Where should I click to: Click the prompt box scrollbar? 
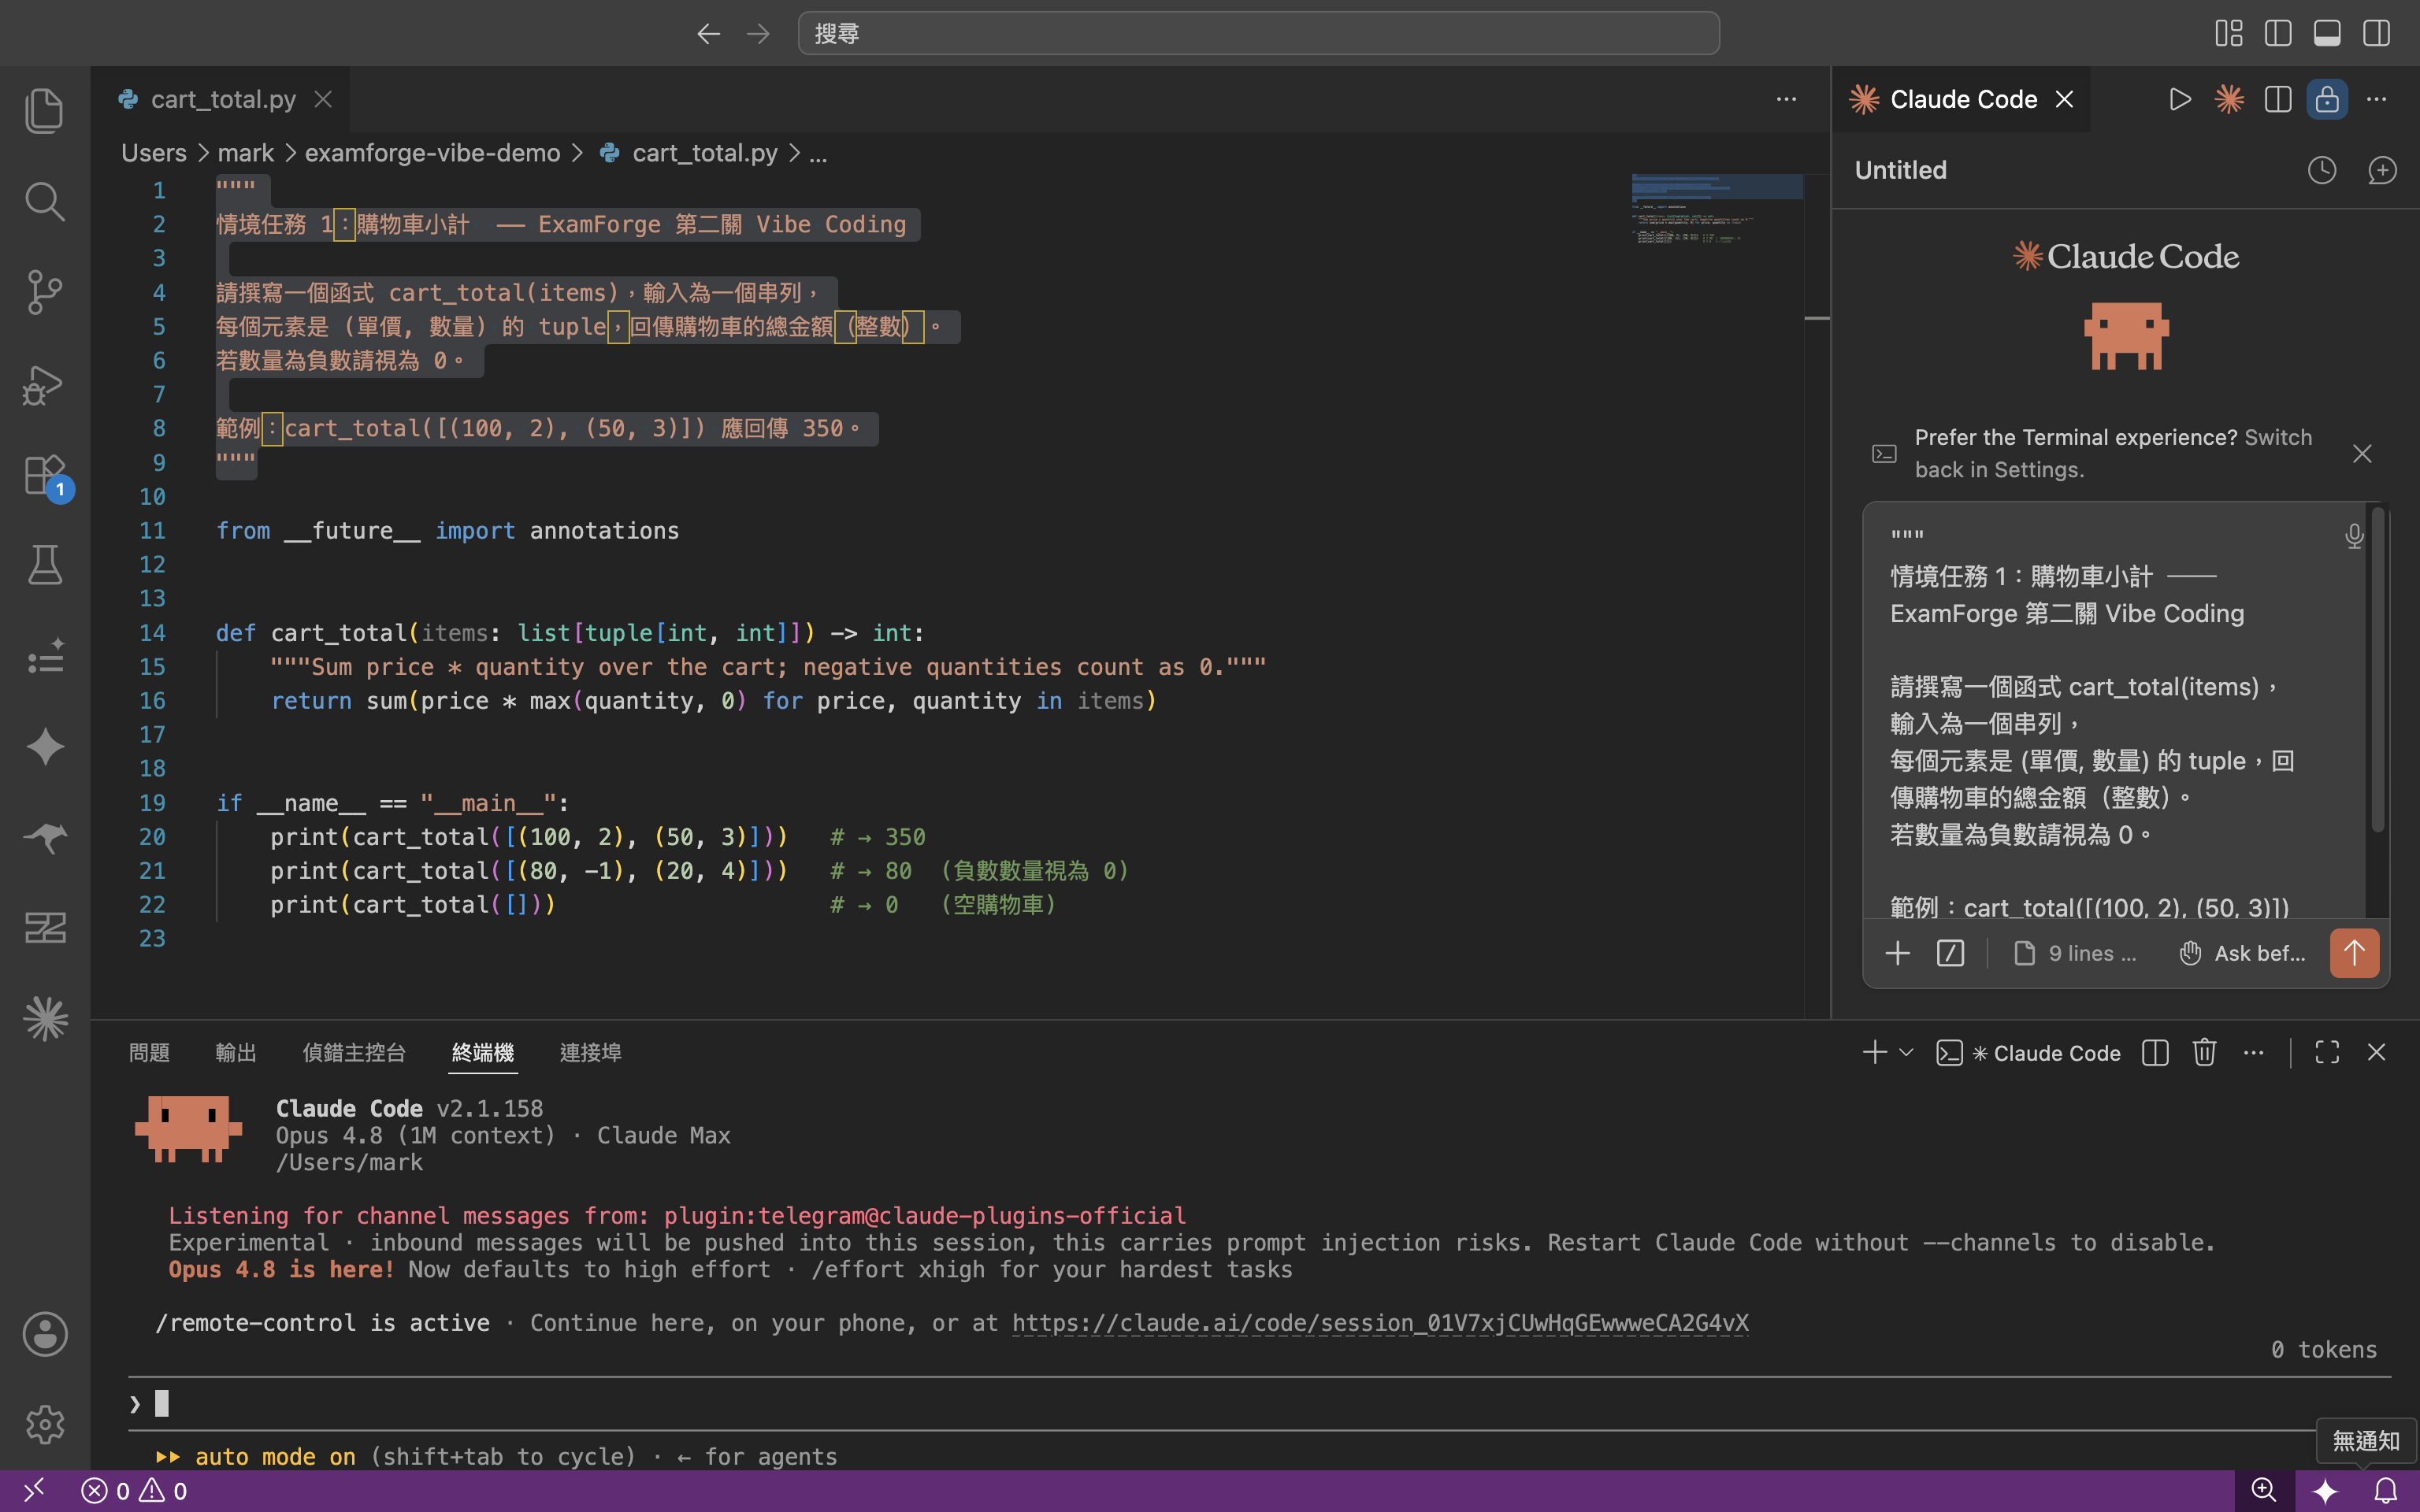(2378, 670)
